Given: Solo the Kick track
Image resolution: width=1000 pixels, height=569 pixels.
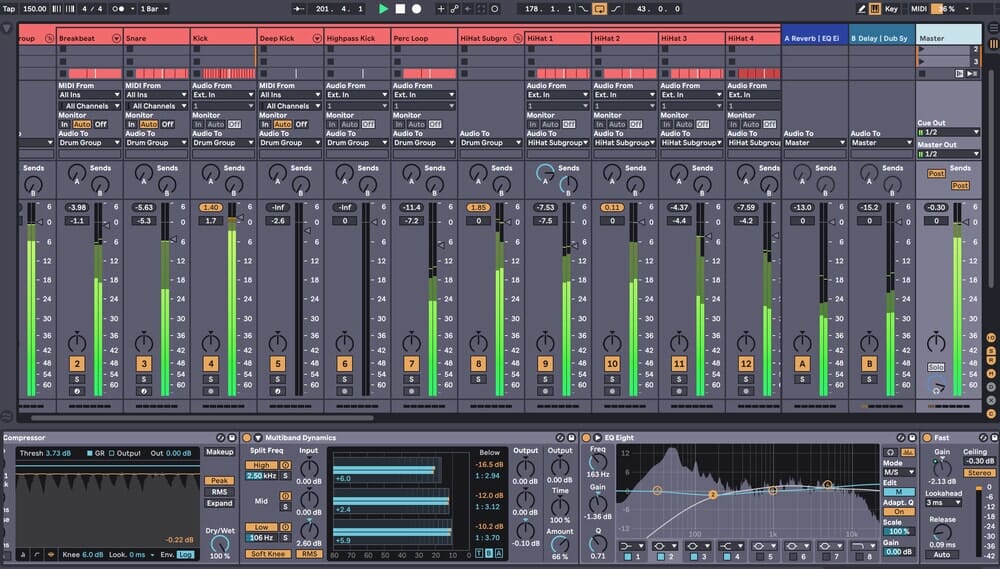Looking at the screenshot, I should pyautogui.click(x=210, y=379).
